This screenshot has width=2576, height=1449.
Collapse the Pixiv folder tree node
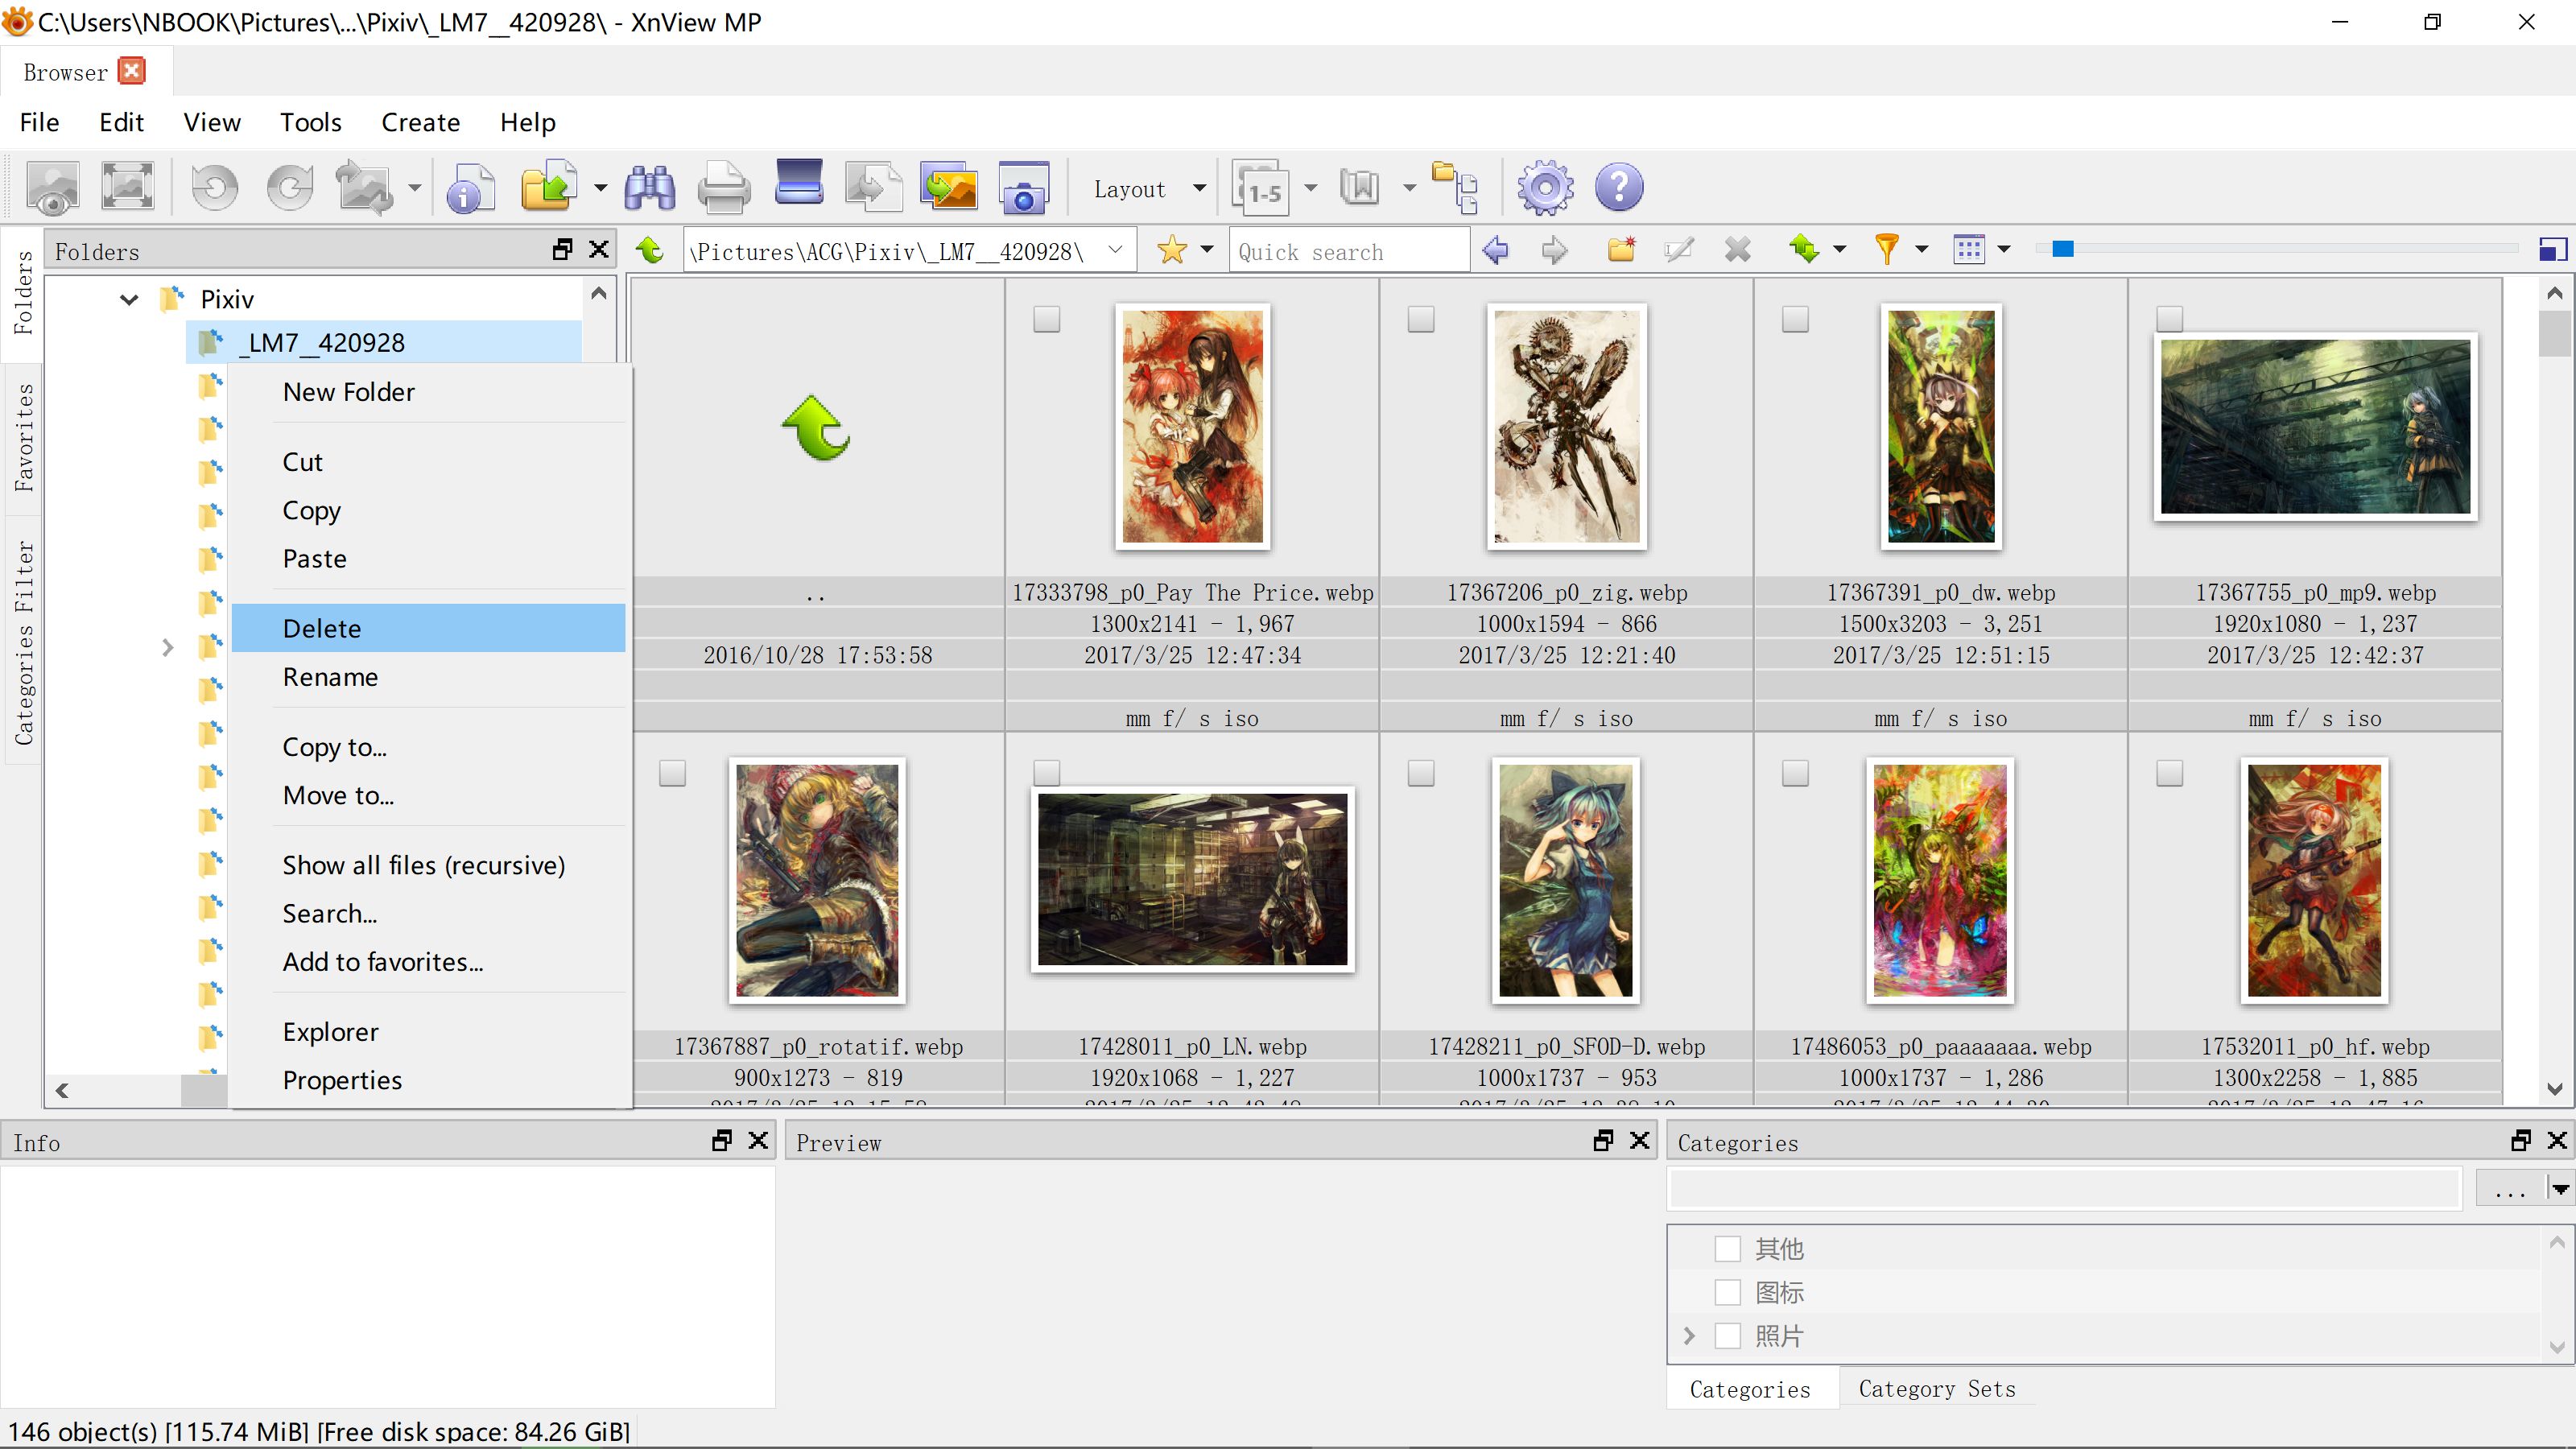click(129, 299)
